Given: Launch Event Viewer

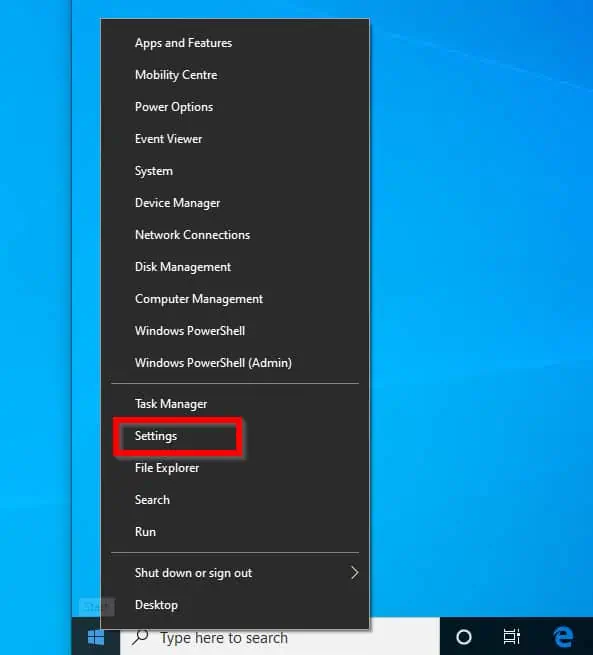Looking at the screenshot, I should (x=235, y=139).
